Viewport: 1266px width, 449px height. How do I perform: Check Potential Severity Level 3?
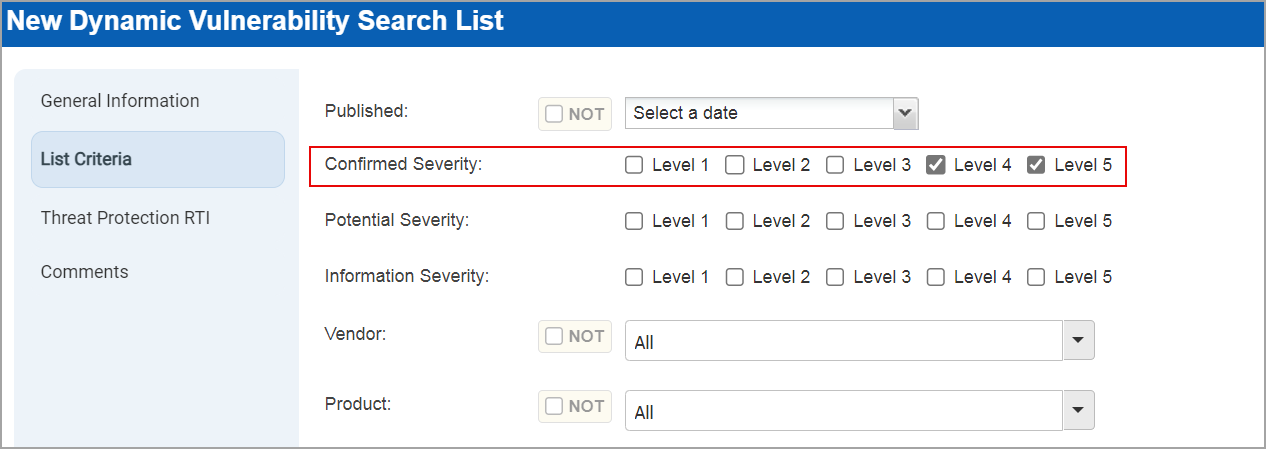[x=835, y=222]
